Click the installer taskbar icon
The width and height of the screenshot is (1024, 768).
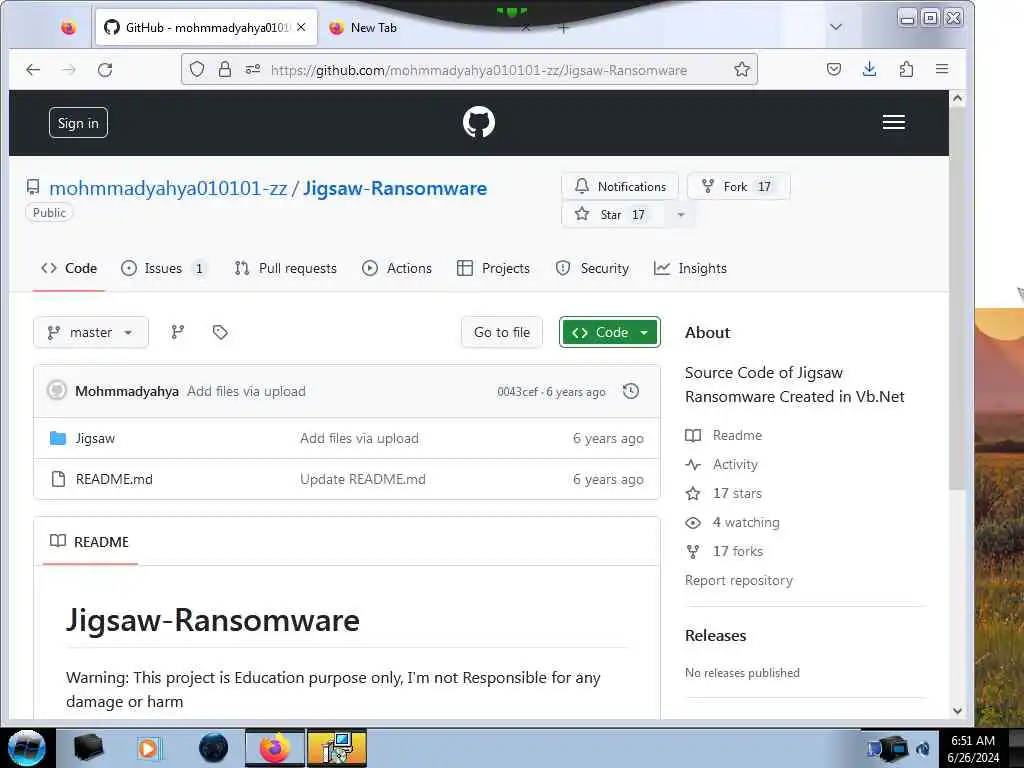pyautogui.click(x=337, y=748)
